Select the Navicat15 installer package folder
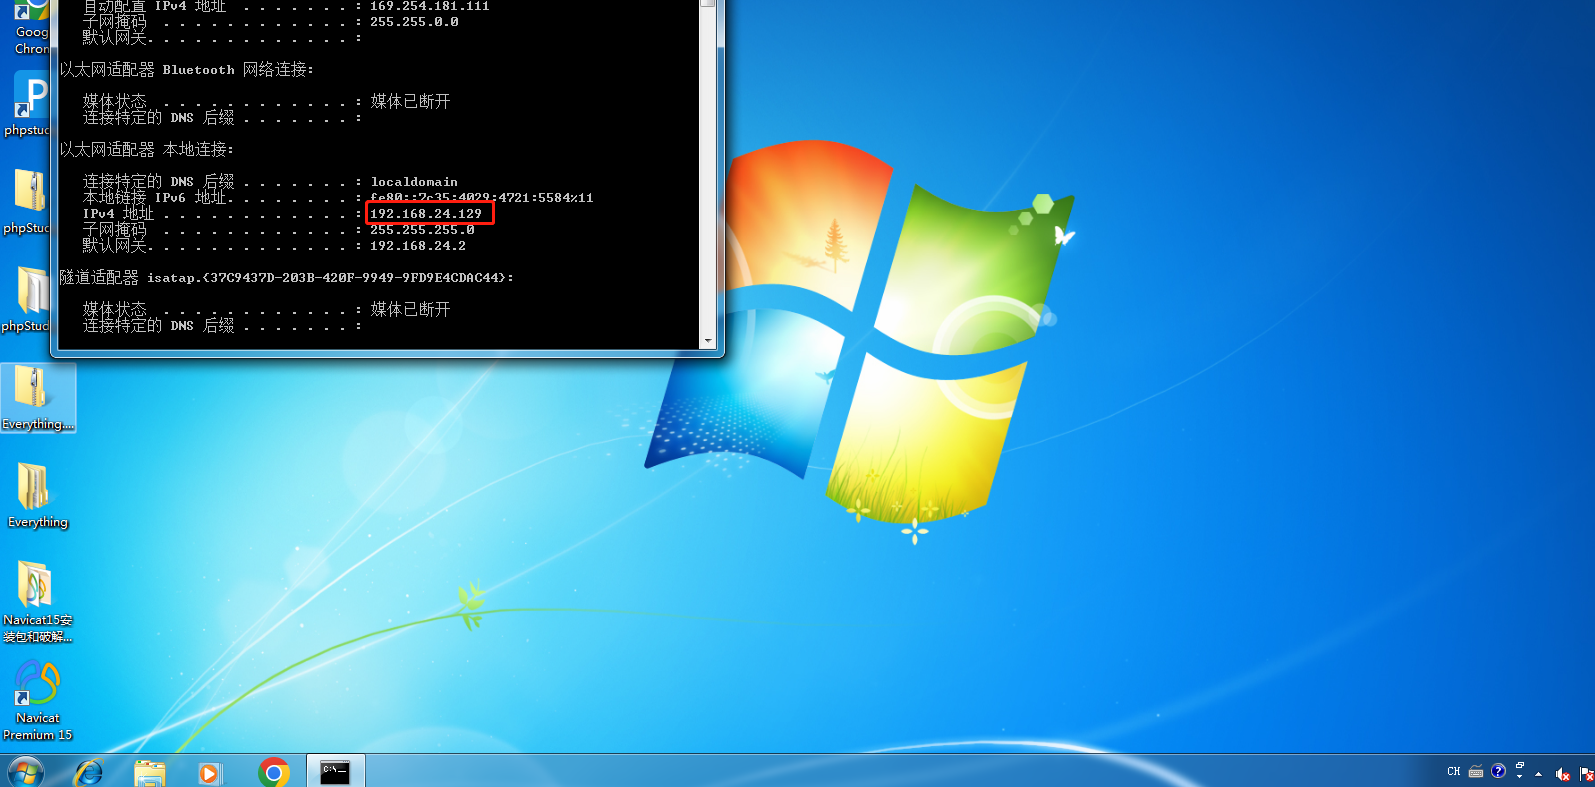1595x787 pixels. (x=38, y=602)
